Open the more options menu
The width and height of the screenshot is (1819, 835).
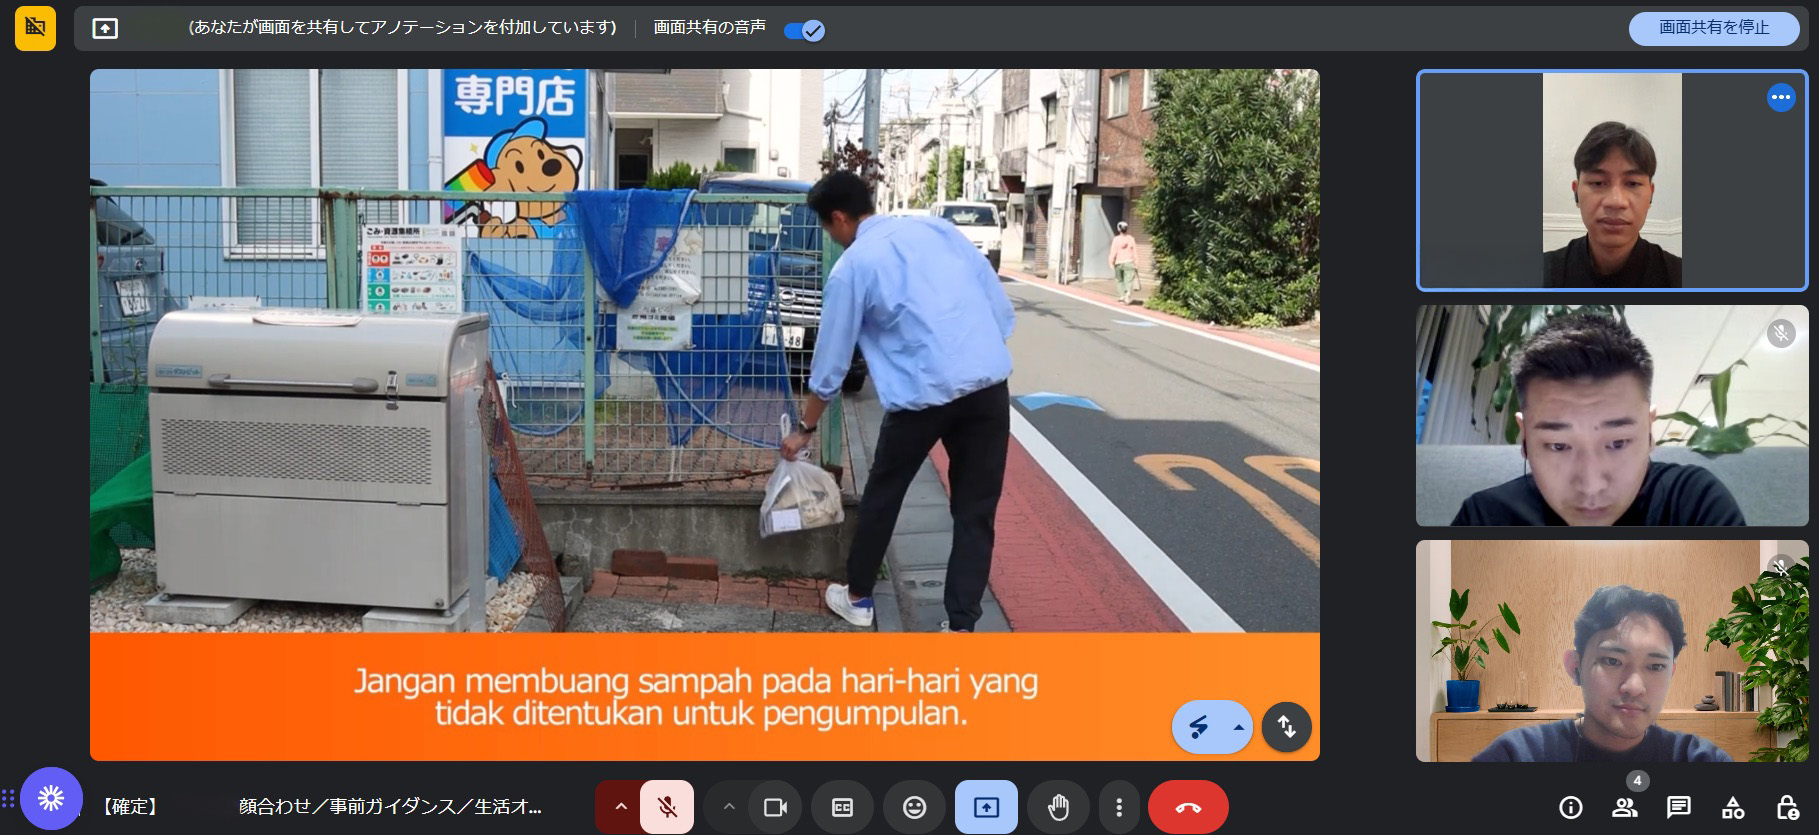(x=1119, y=807)
